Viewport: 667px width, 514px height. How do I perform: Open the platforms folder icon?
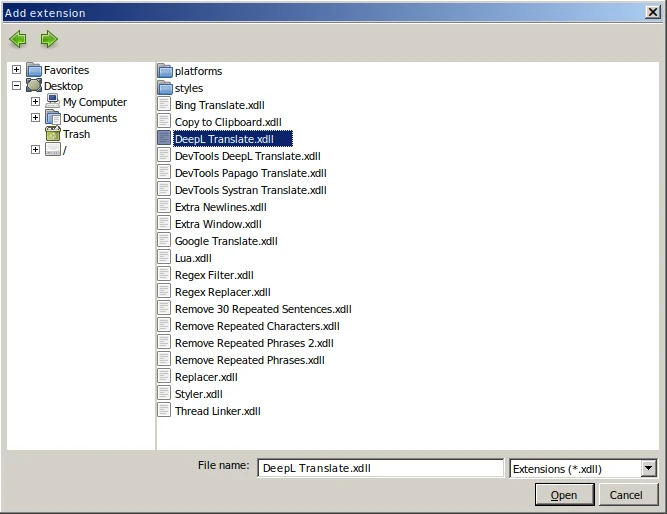pyautogui.click(x=166, y=71)
